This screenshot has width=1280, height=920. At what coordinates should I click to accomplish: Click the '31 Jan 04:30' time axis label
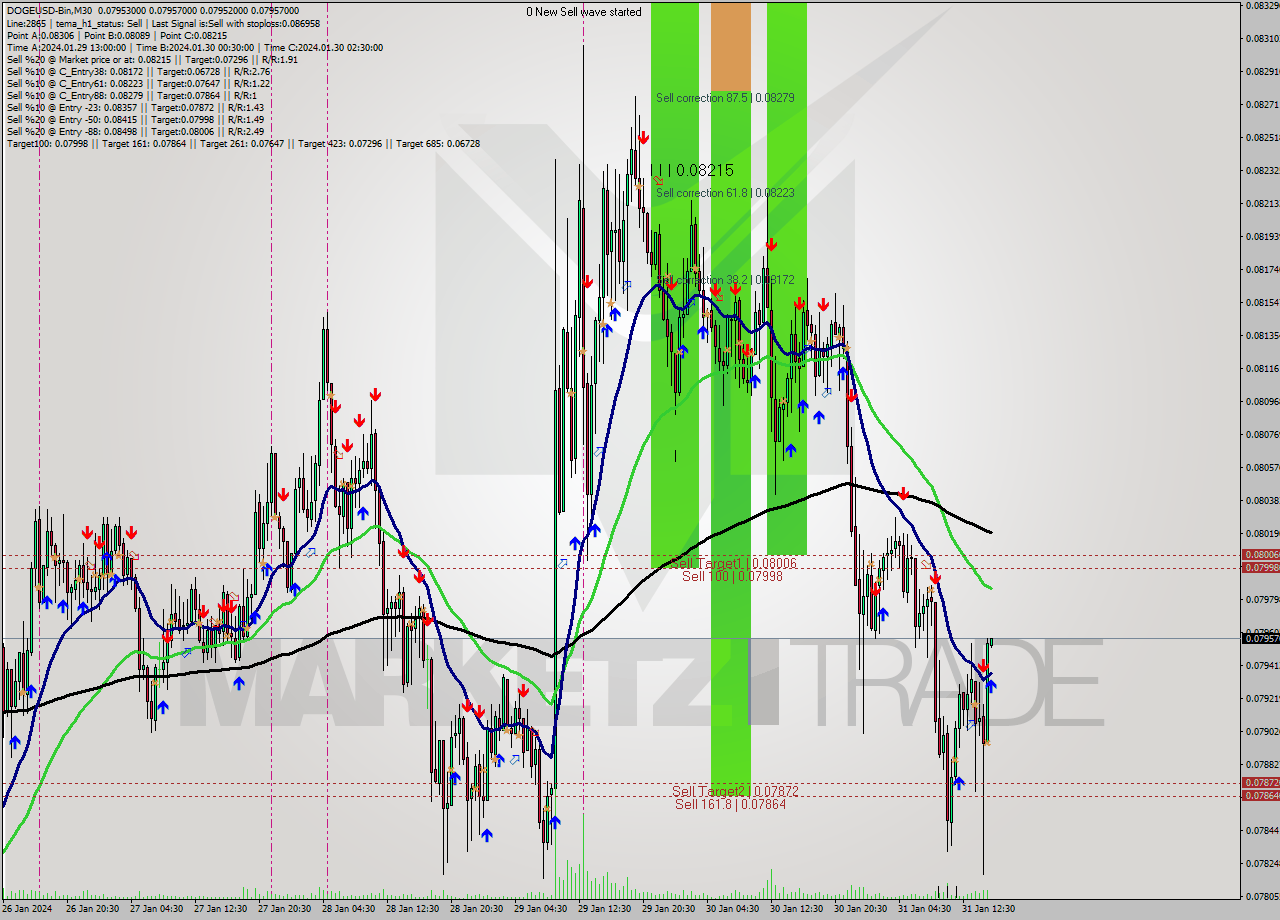pos(924,909)
